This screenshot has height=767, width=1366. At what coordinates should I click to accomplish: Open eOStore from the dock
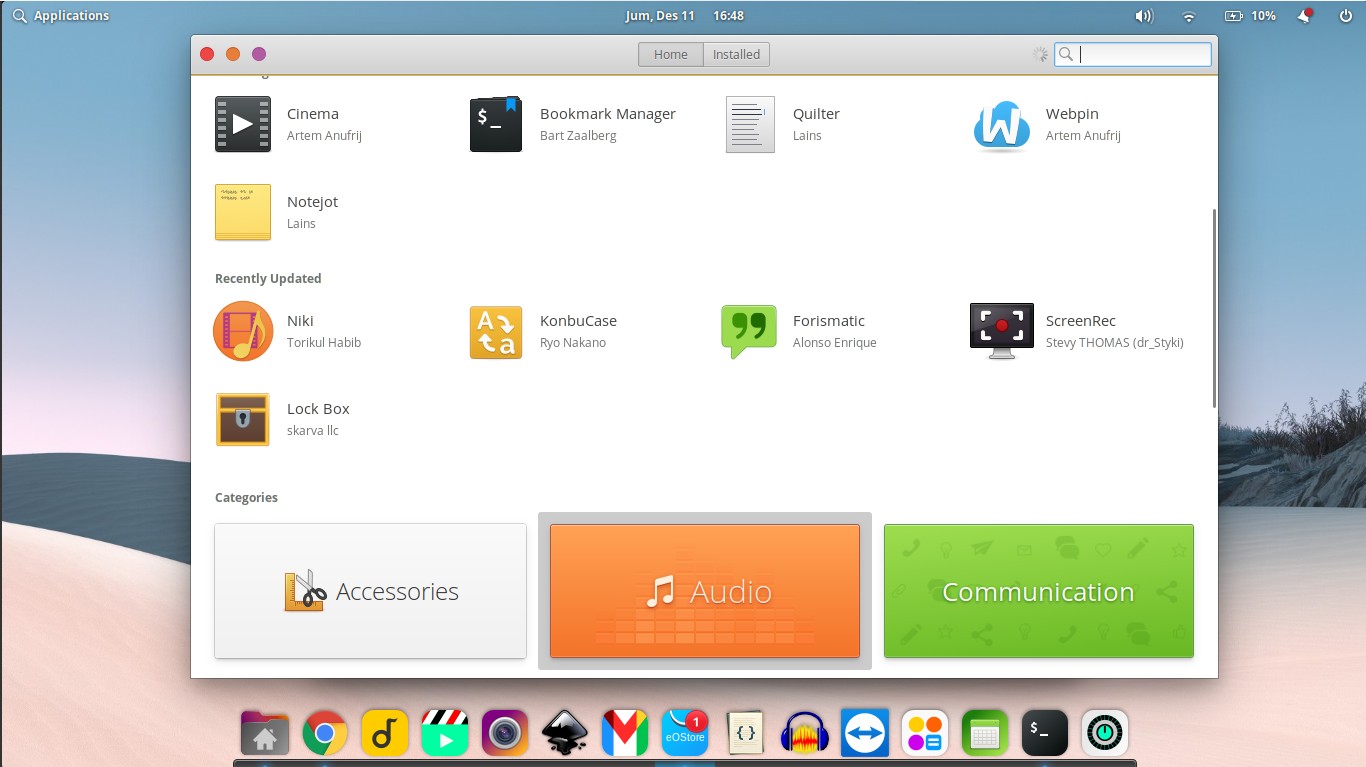tap(685, 734)
